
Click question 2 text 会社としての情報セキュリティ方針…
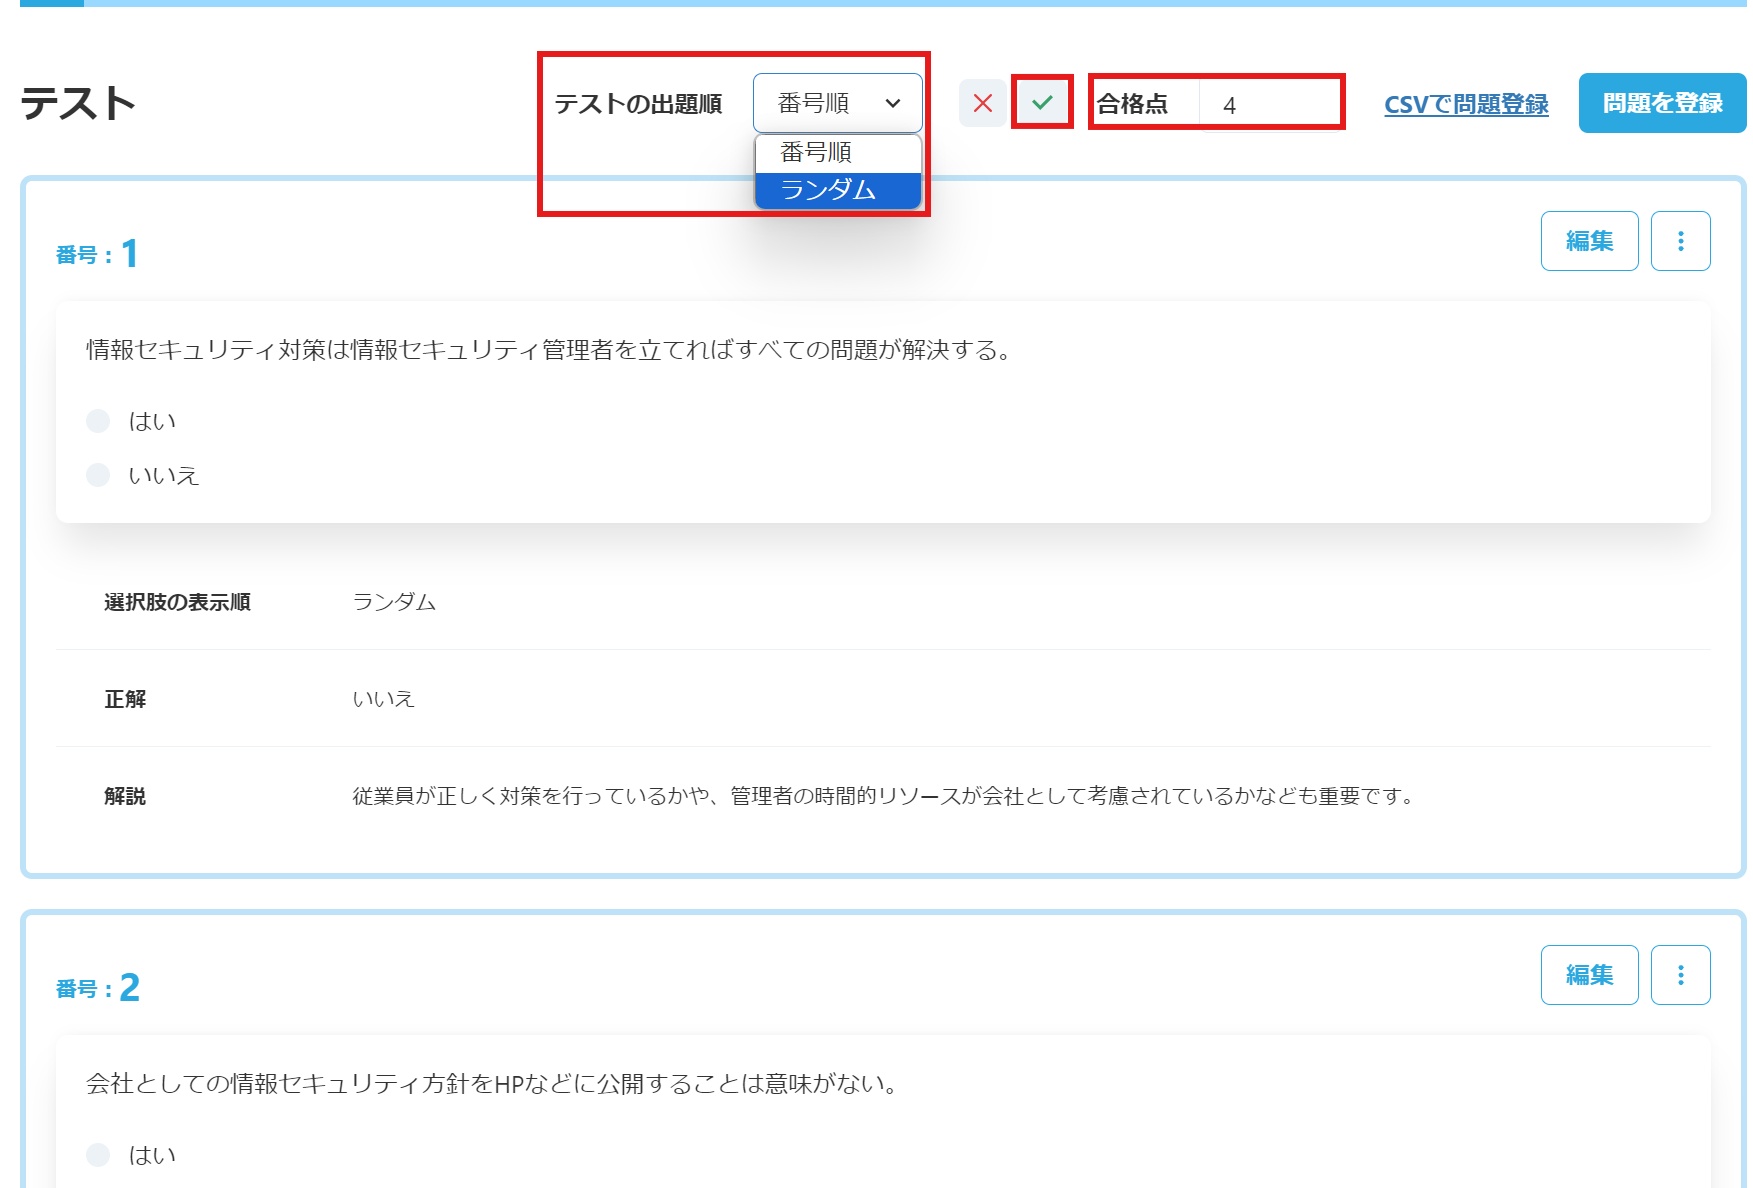[494, 1084]
